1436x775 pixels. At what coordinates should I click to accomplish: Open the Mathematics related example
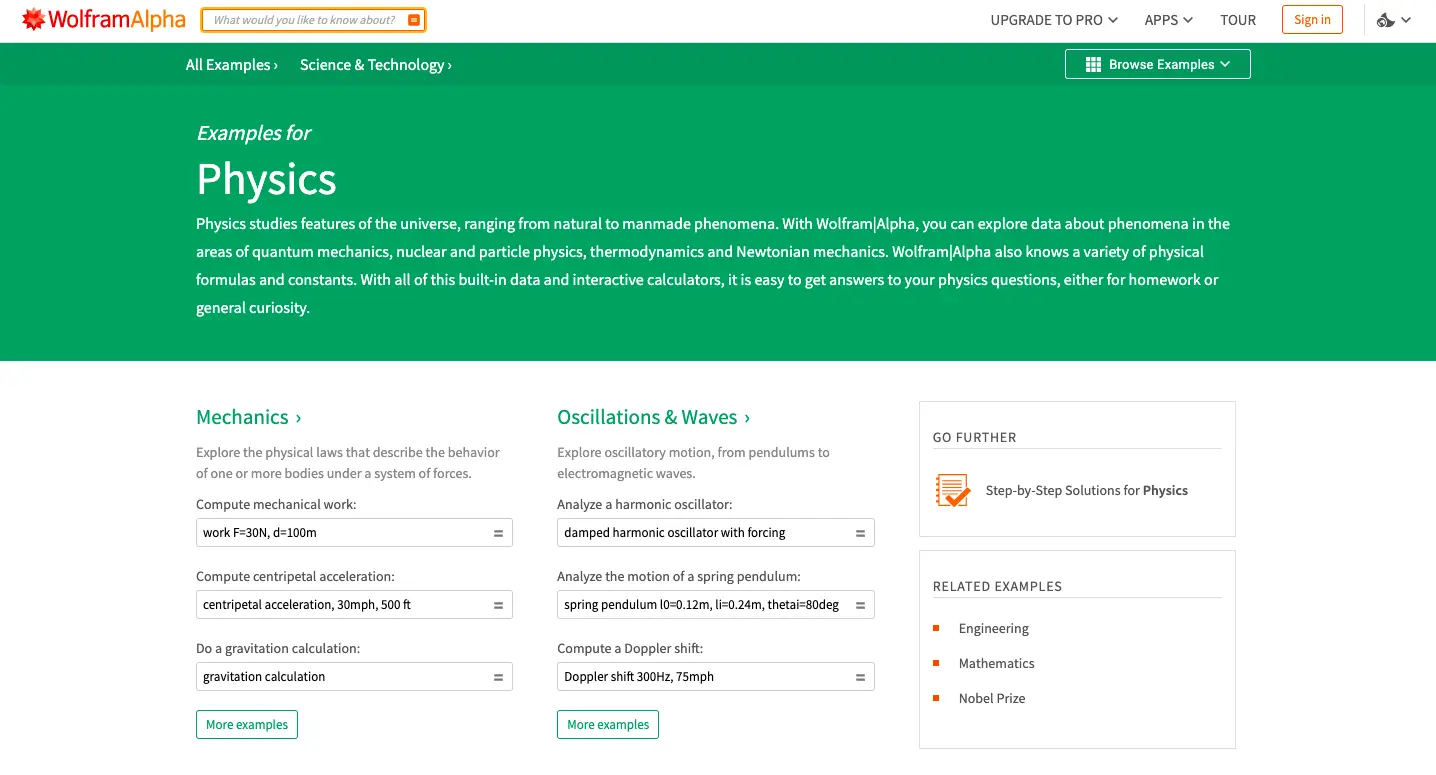[x=997, y=663]
